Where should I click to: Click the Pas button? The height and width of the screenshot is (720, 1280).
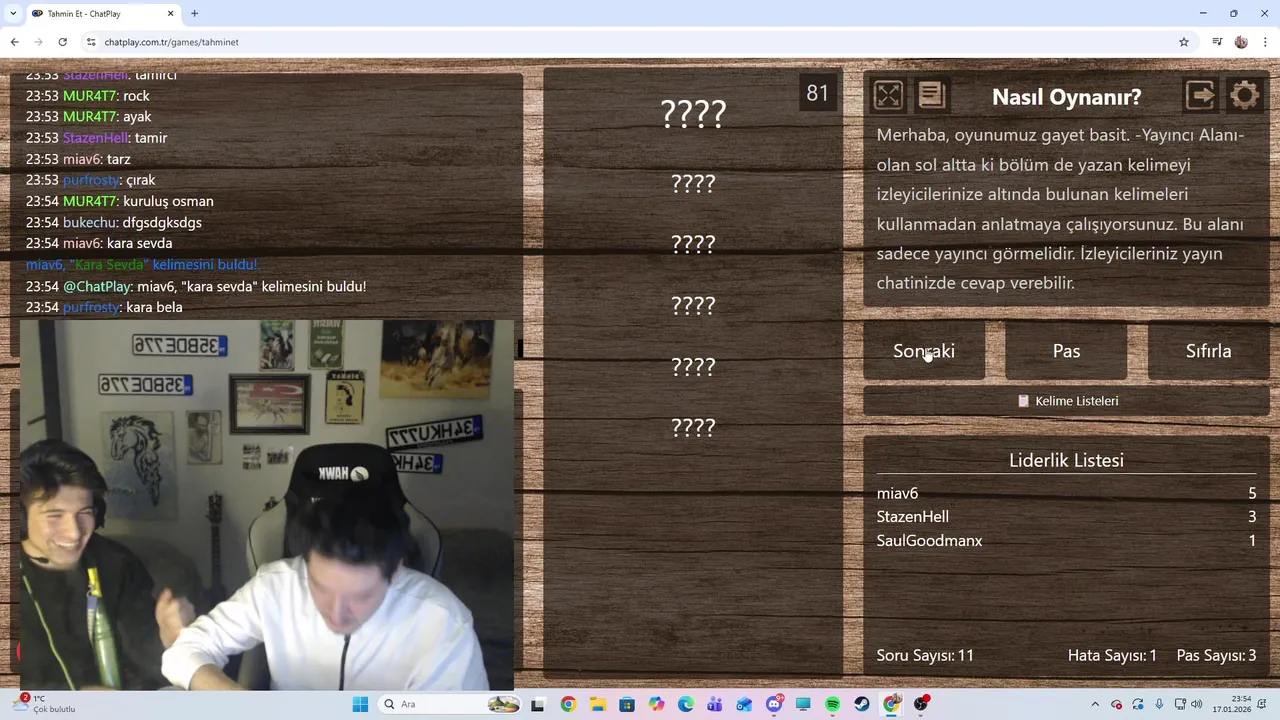[1066, 351]
